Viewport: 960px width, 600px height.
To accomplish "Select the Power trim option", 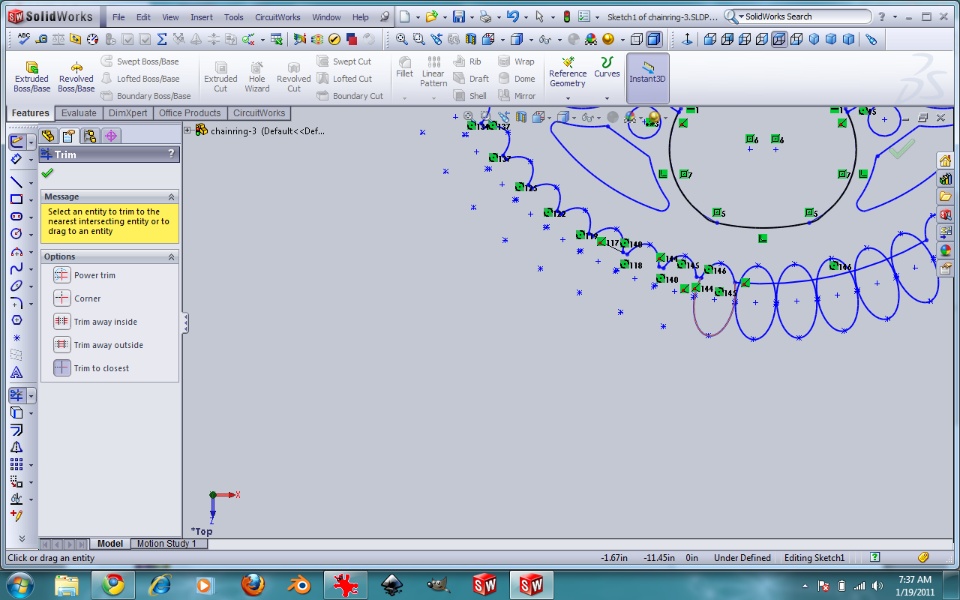I will (84, 276).
